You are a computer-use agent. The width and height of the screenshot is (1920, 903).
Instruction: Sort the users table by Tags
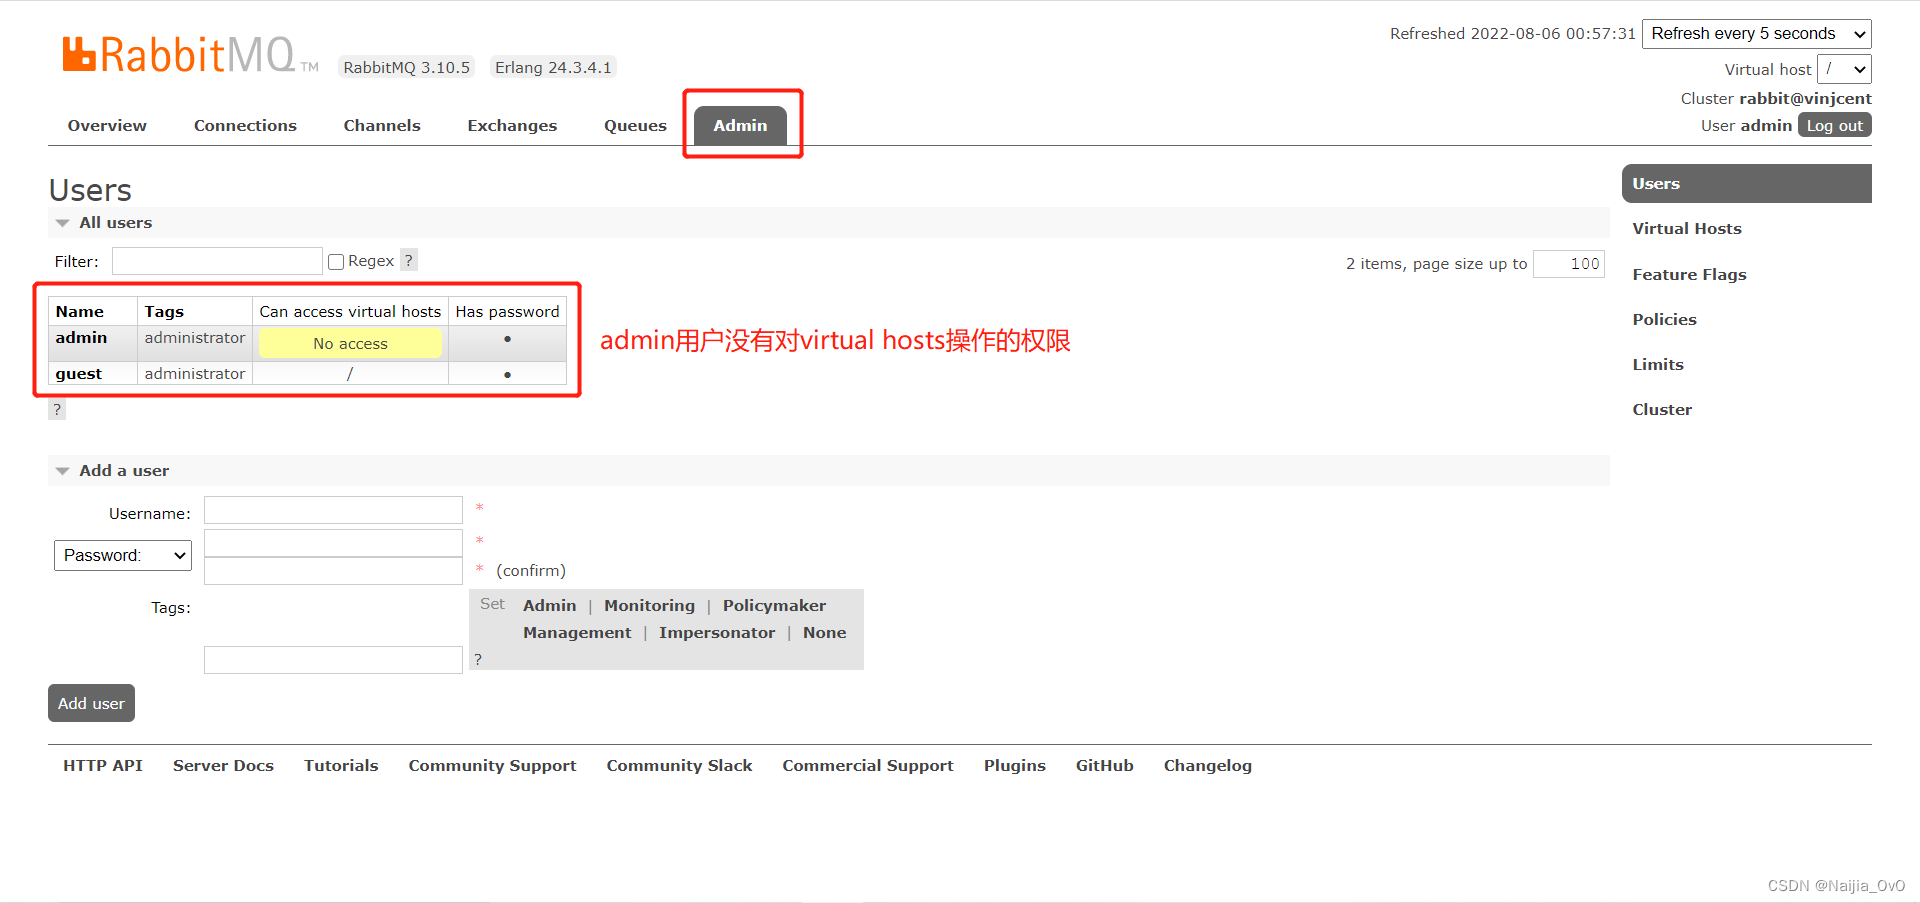coord(164,312)
